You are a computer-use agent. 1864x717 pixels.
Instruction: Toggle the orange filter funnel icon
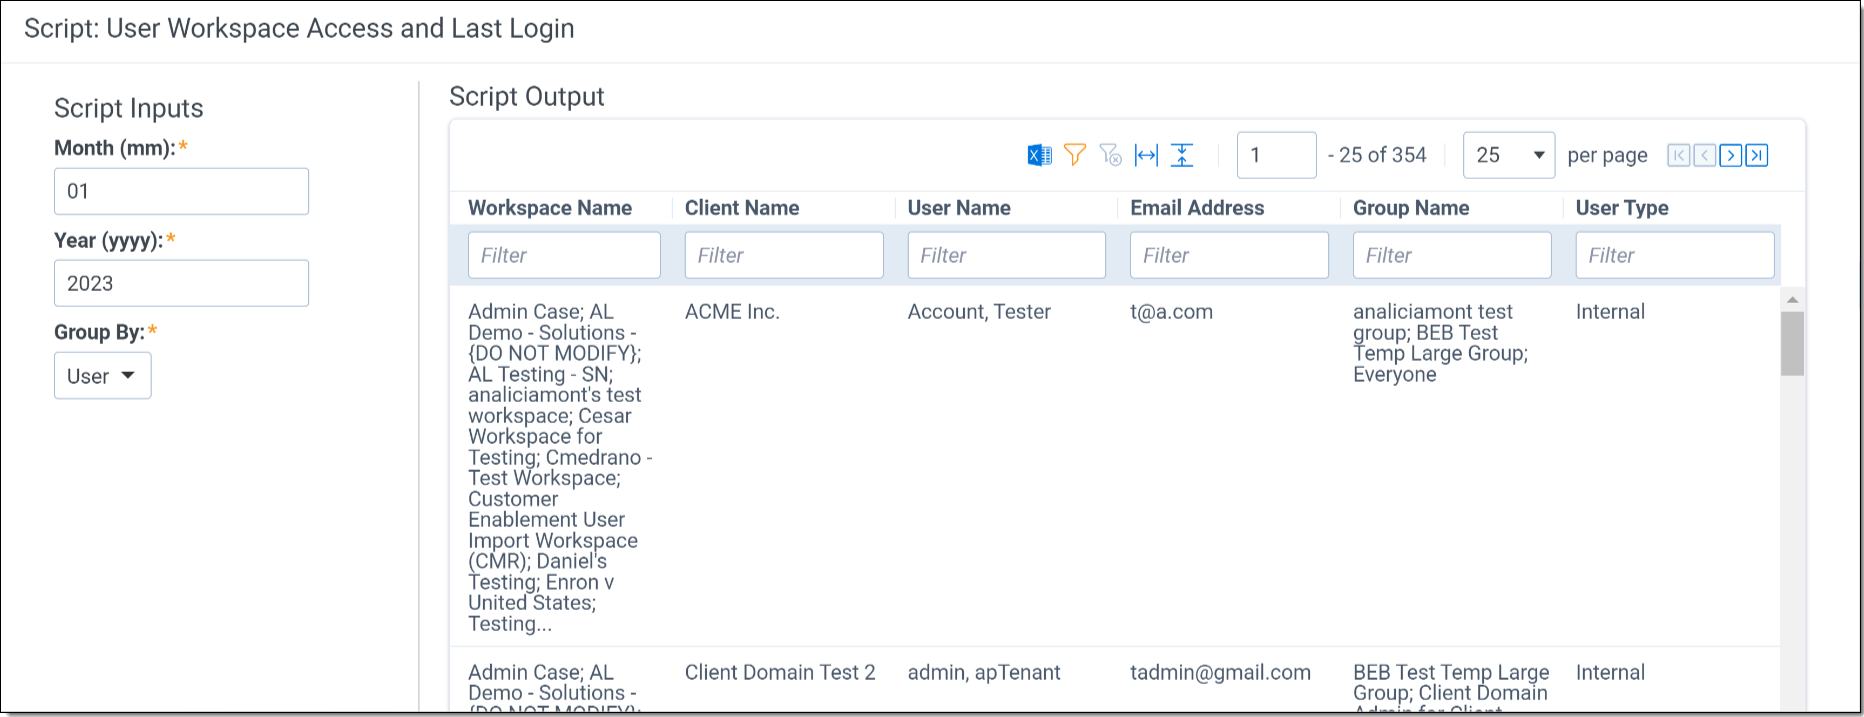1075,155
